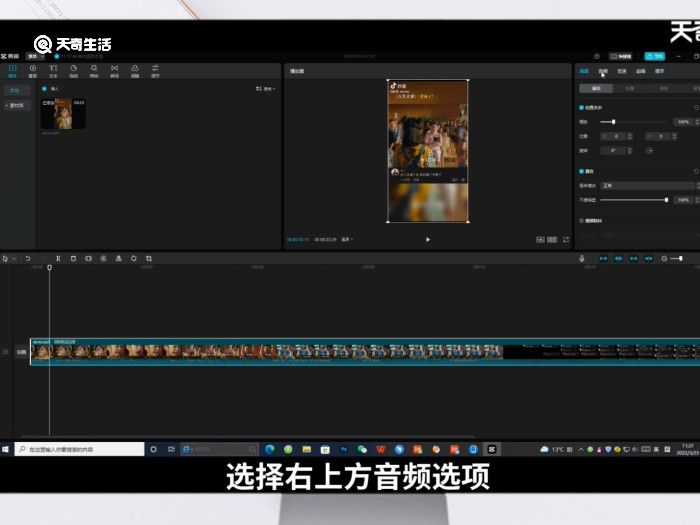This screenshot has width=700, height=525.
Task: Click the third blue preview-axis toggle on timeline toolbar
Action: [633, 258]
